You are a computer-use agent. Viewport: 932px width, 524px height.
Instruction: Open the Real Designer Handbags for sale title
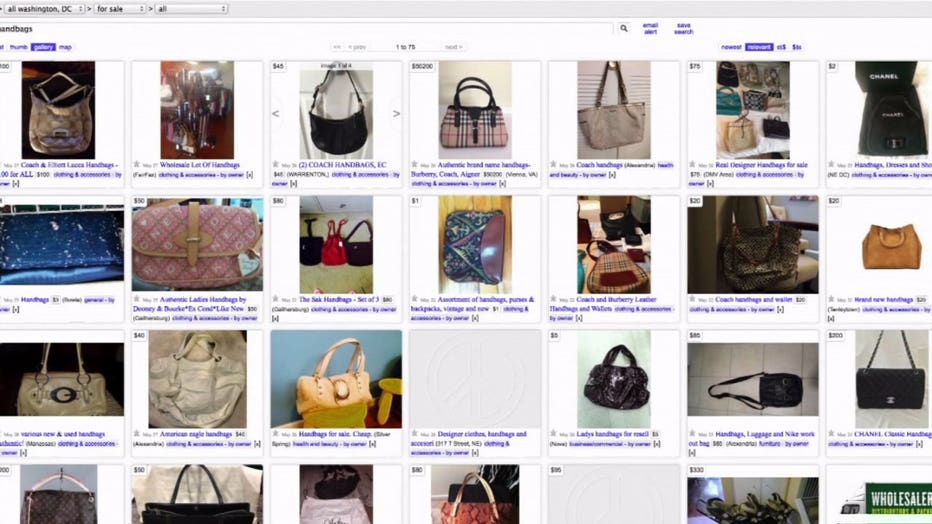click(761, 165)
